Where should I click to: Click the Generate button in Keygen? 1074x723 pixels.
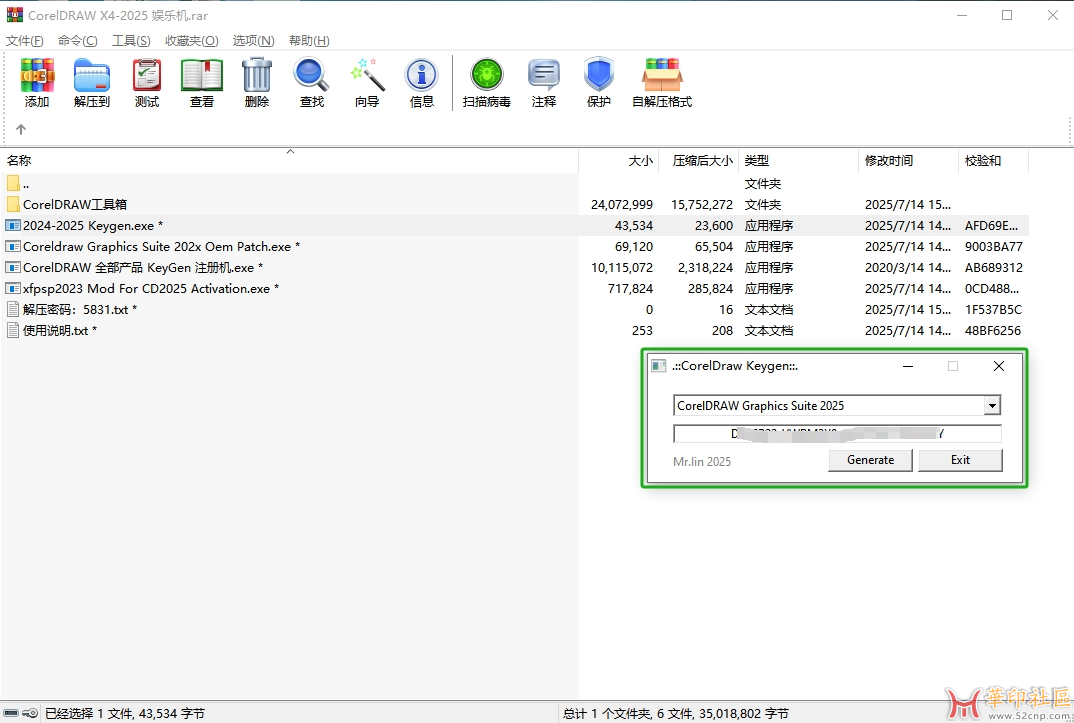coord(871,460)
